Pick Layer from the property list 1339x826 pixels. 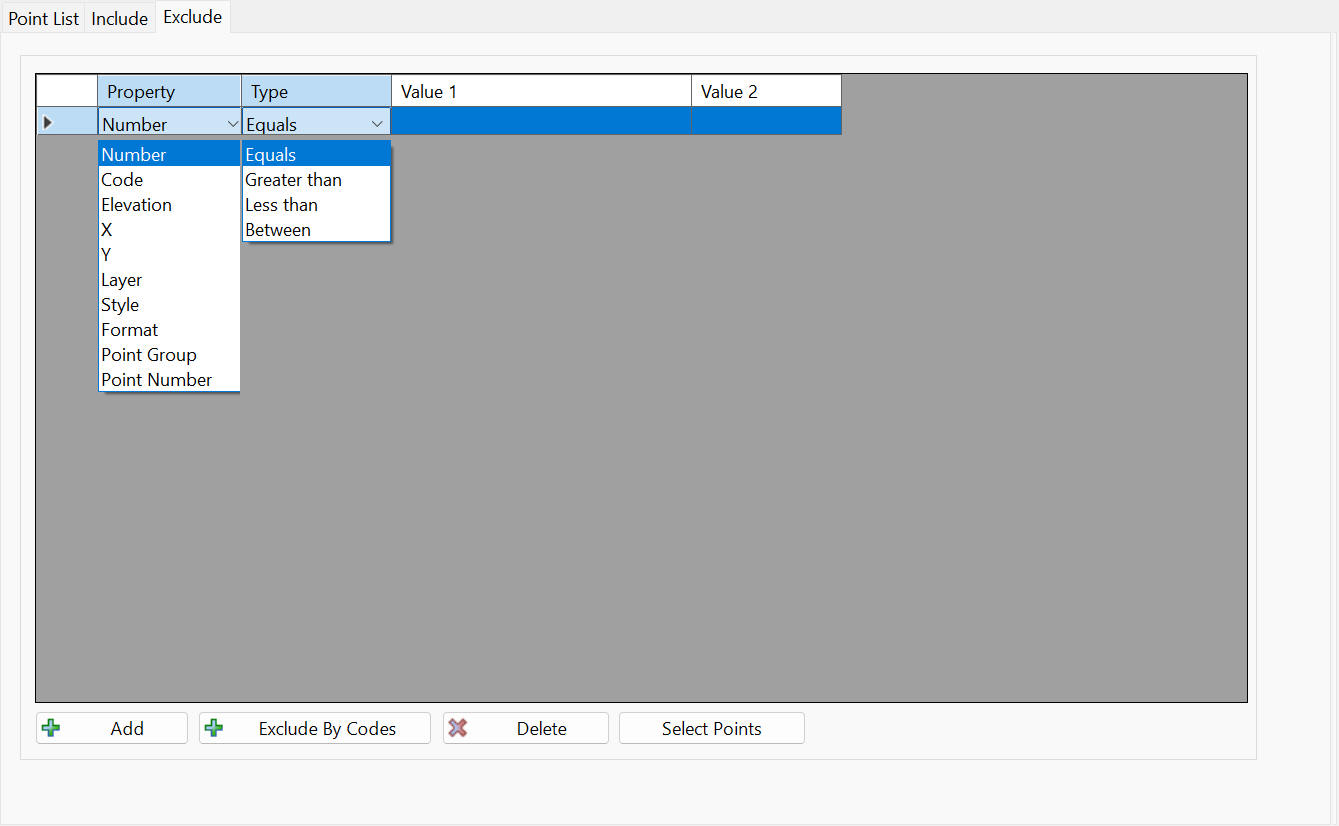[122, 280]
